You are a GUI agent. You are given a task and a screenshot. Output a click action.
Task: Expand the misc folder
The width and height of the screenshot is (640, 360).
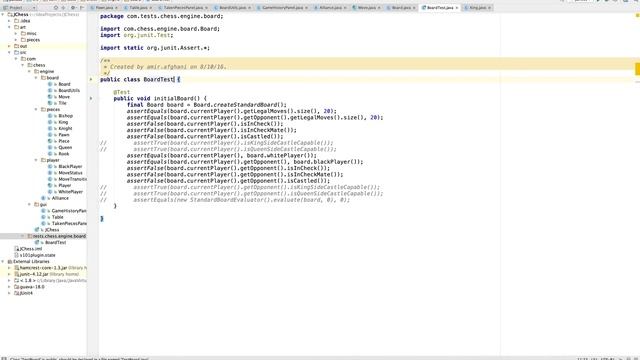coord(16,33)
